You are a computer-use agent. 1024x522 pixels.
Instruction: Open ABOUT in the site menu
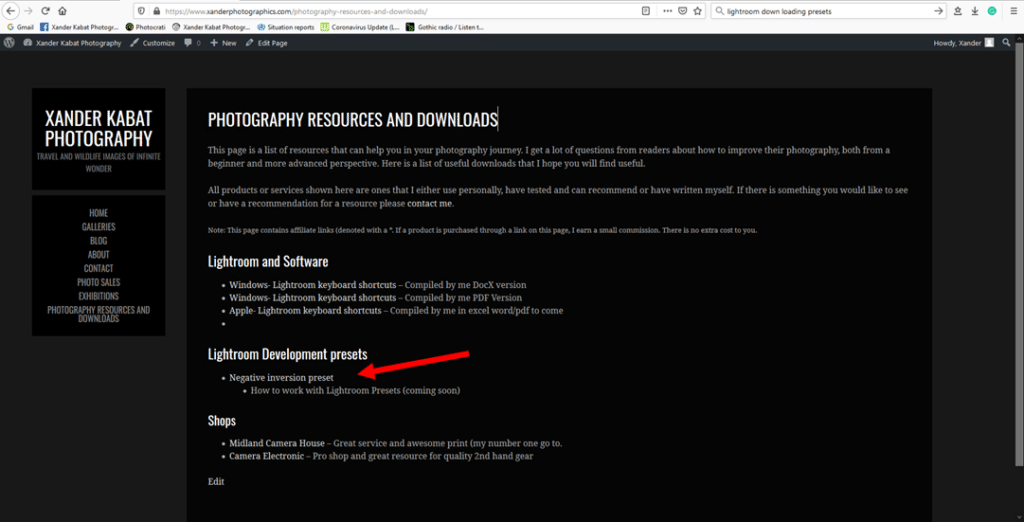[x=99, y=254]
